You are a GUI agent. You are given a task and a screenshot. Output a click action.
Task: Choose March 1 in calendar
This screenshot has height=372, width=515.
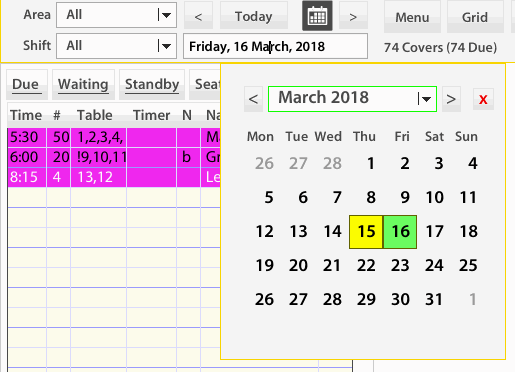370,164
